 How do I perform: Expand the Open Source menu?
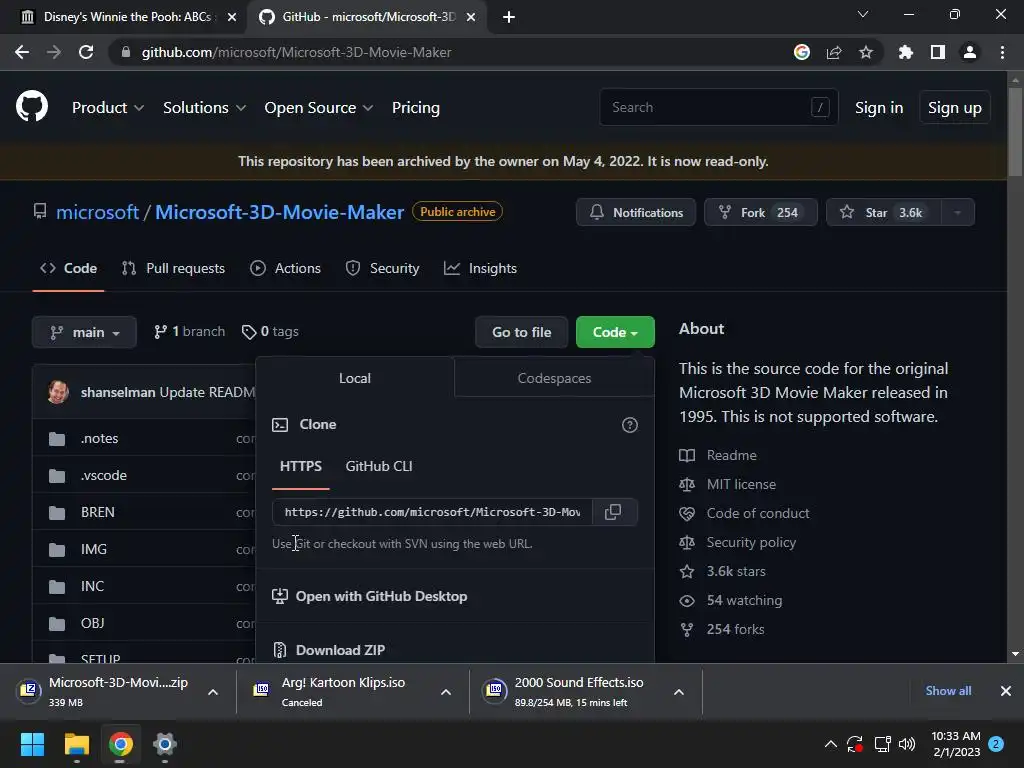[x=319, y=108]
